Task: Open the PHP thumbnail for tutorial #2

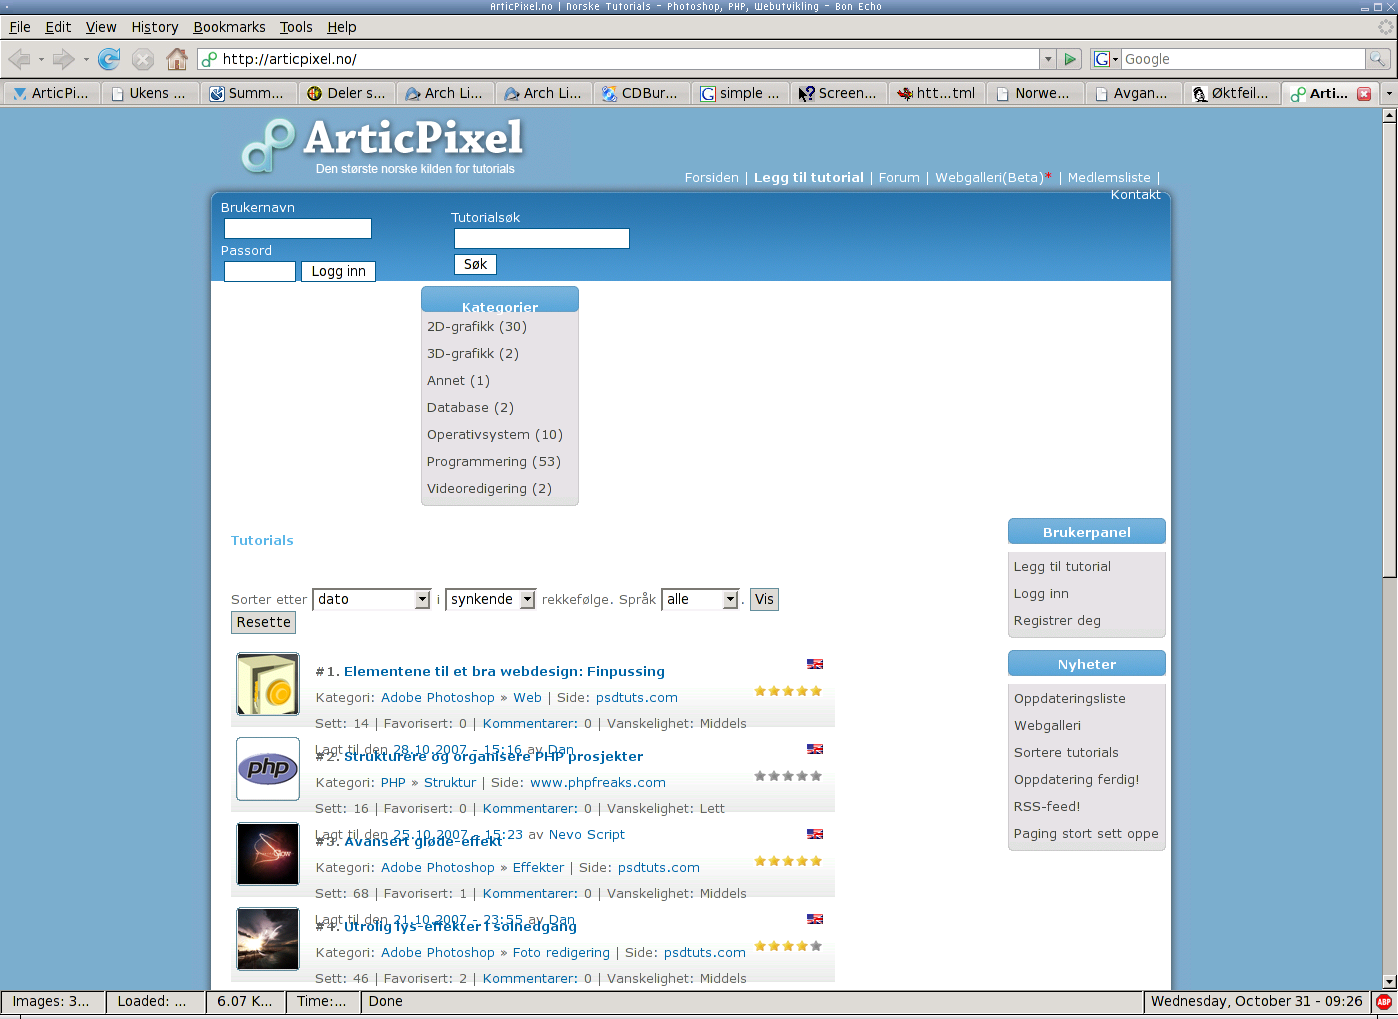Action: click(x=268, y=769)
